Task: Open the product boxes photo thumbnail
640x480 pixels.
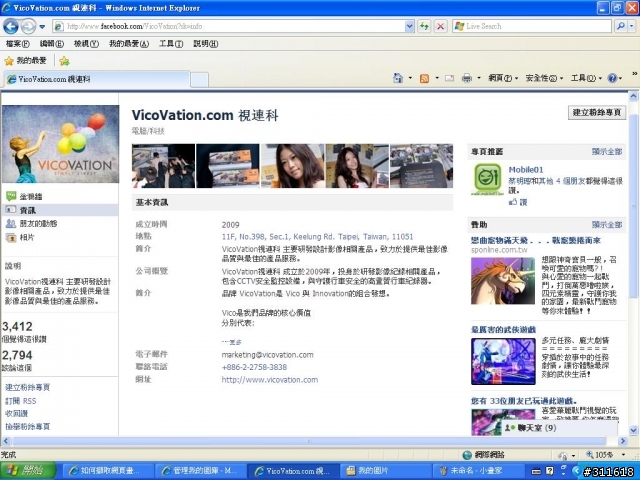Action: coord(228,166)
